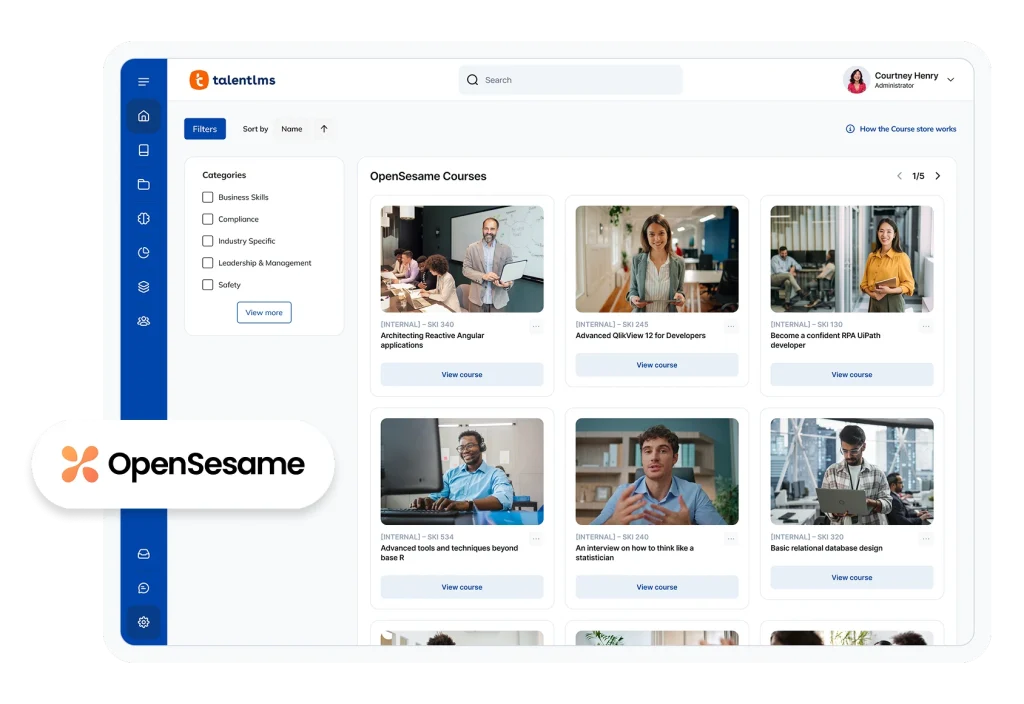Open the settings gear icon in sidebar

tap(143, 622)
